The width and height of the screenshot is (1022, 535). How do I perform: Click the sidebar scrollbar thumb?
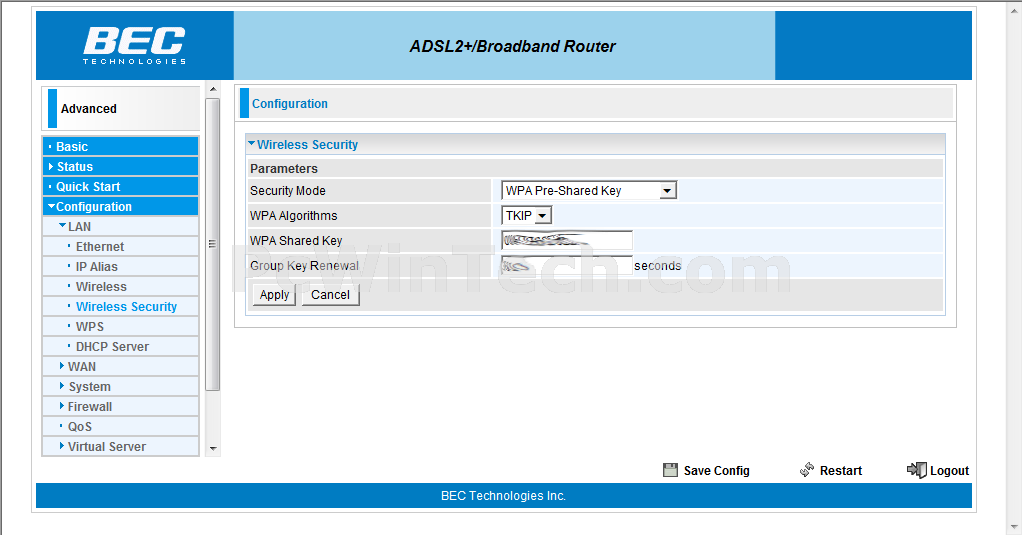pos(212,244)
